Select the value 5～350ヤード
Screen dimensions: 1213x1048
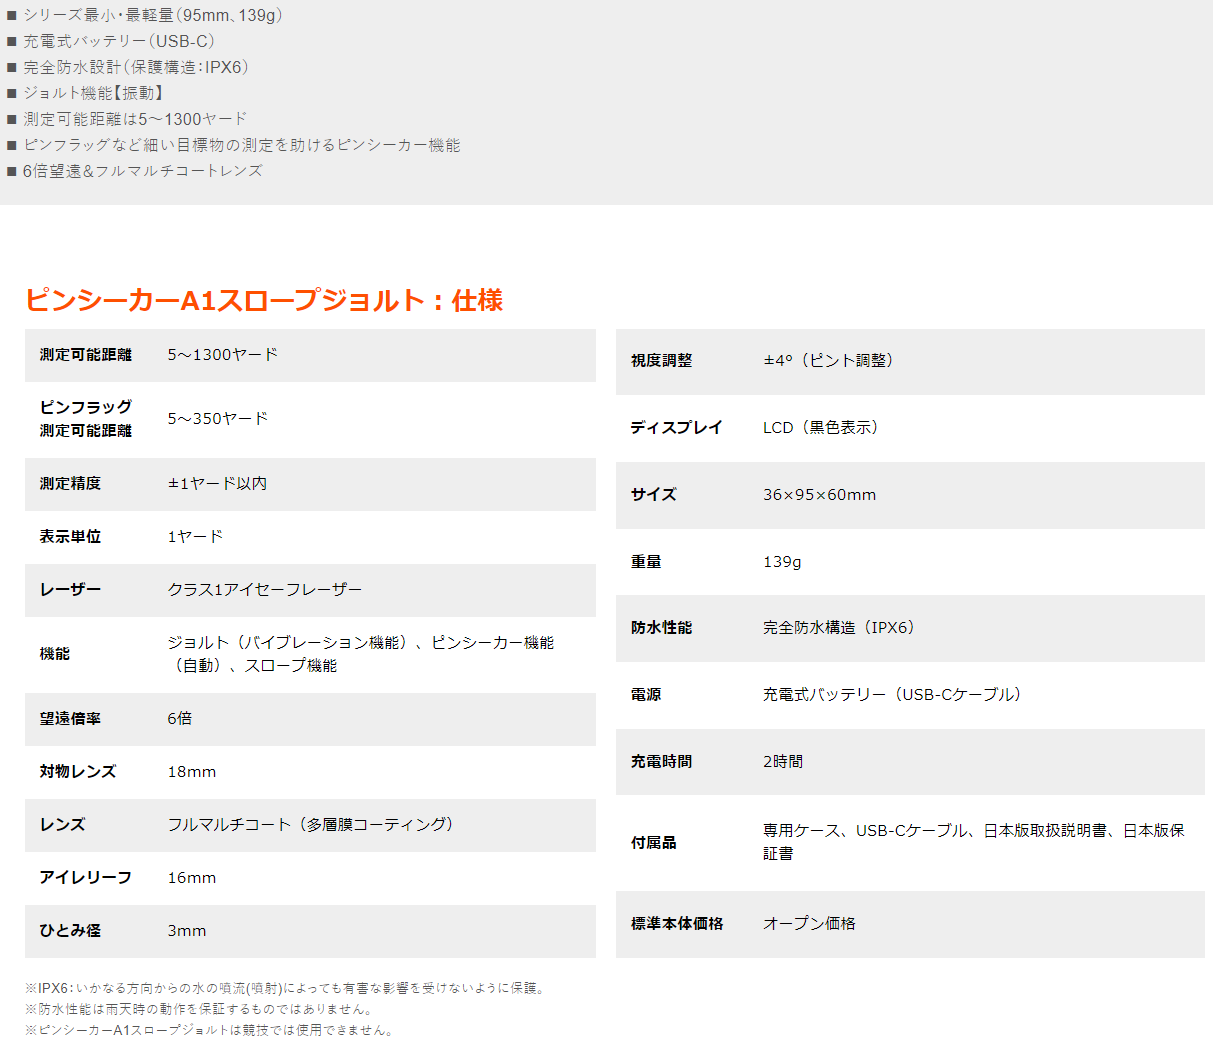(218, 419)
